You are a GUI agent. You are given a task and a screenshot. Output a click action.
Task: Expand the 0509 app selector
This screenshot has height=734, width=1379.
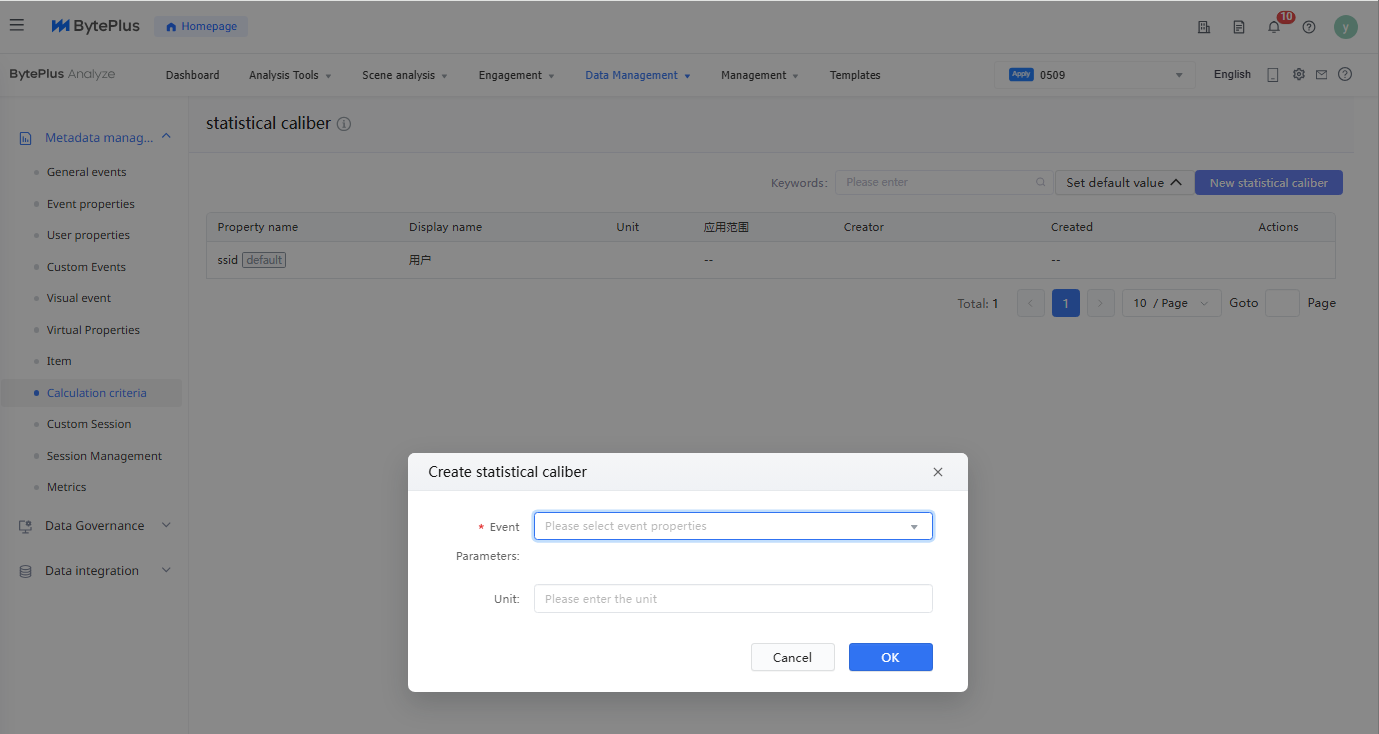[1095, 75]
